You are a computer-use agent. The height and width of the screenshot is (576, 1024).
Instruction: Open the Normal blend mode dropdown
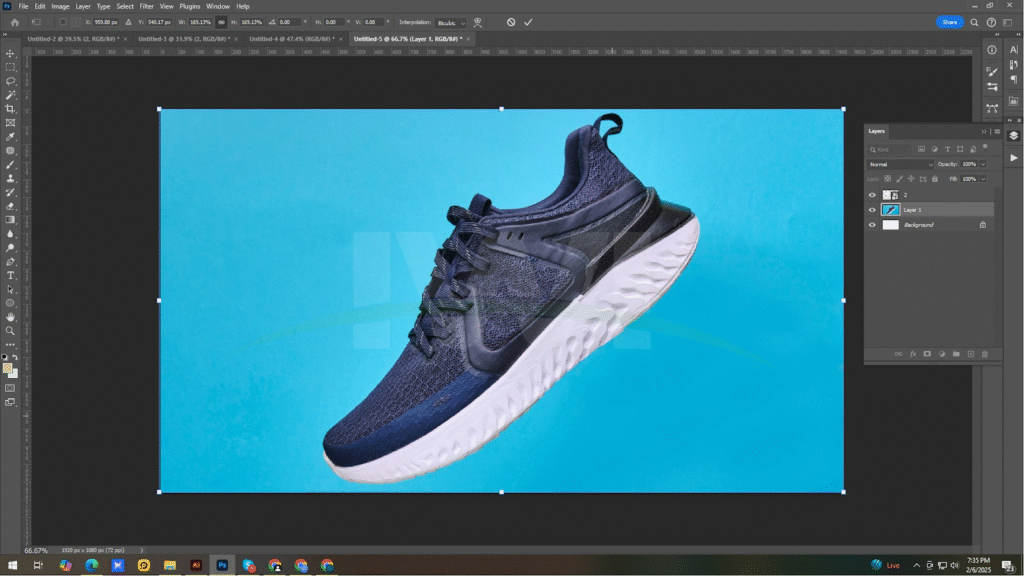900,165
